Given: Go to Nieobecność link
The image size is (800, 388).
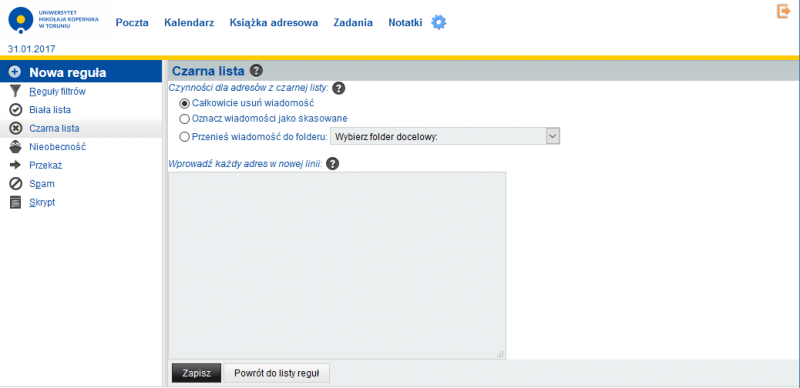Looking at the screenshot, I should click(58, 147).
